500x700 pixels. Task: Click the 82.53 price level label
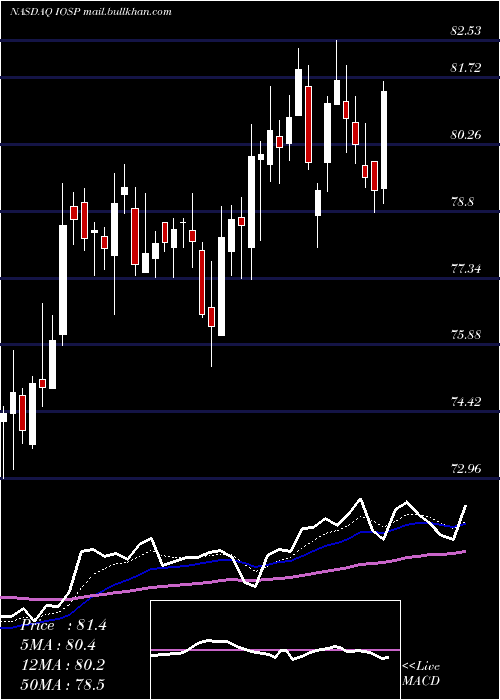[x=466, y=31]
